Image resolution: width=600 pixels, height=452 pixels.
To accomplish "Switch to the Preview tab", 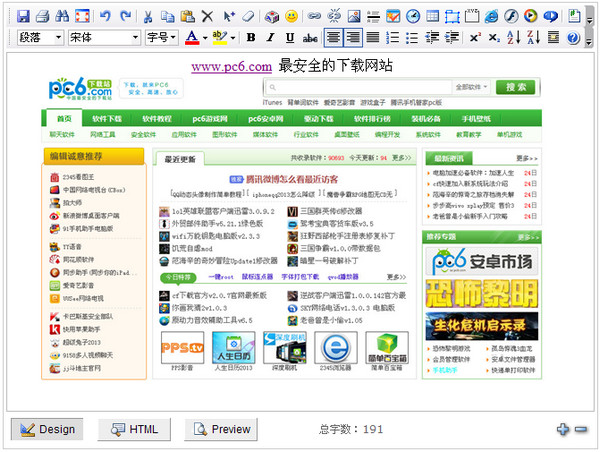I will (221, 429).
